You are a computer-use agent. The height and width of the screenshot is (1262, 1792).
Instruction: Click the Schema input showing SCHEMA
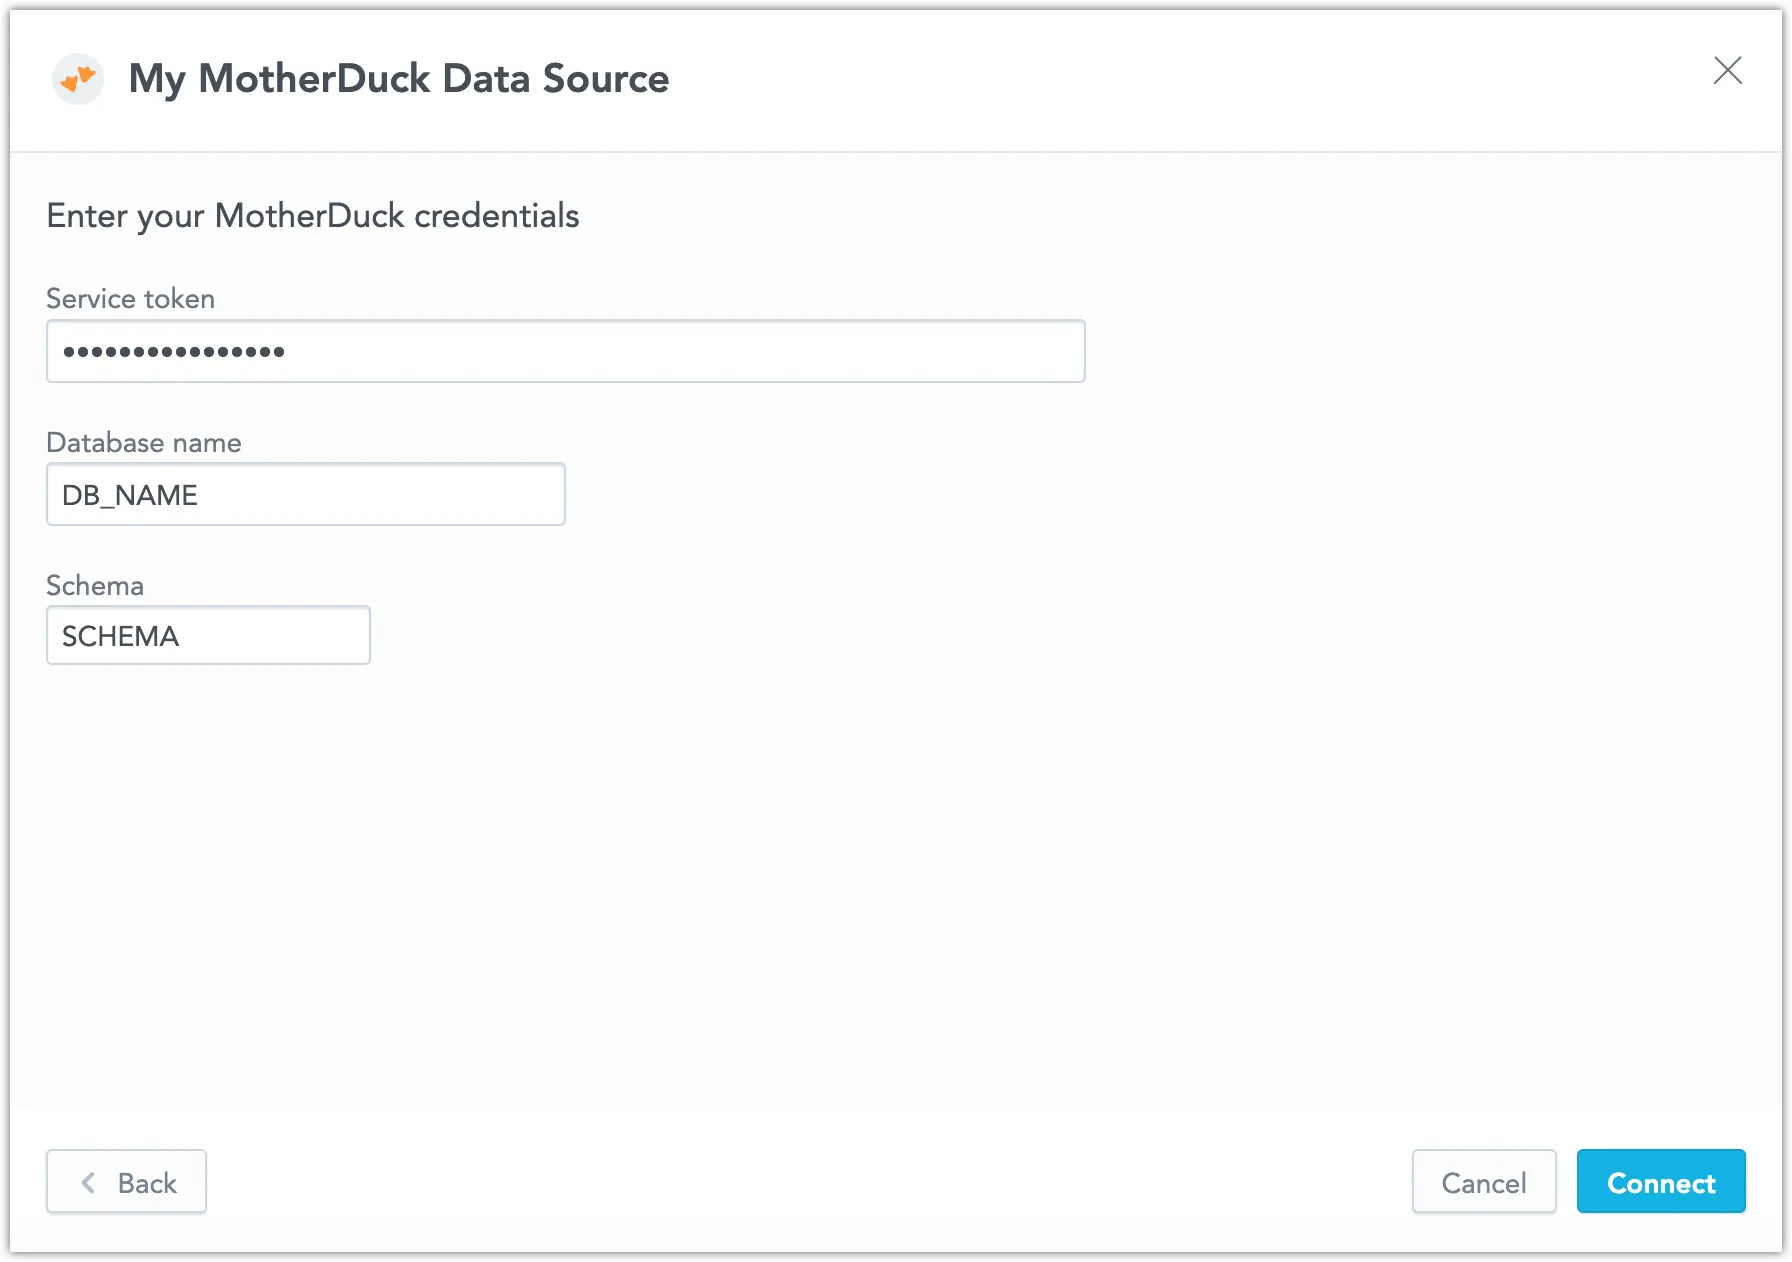coord(207,635)
